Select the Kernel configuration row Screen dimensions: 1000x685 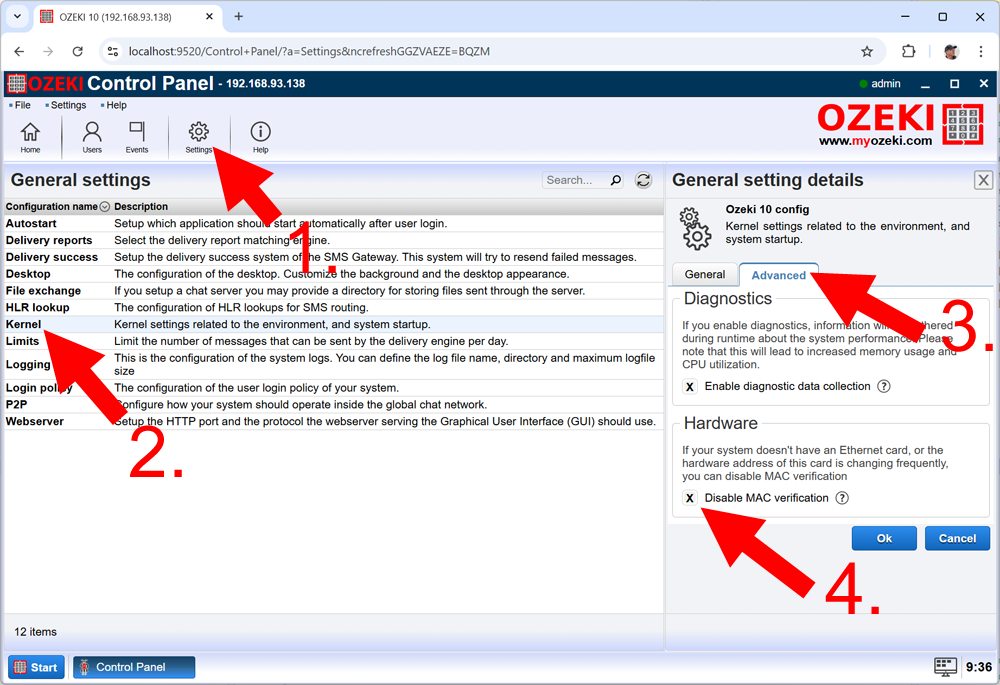[x=334, y=325]
